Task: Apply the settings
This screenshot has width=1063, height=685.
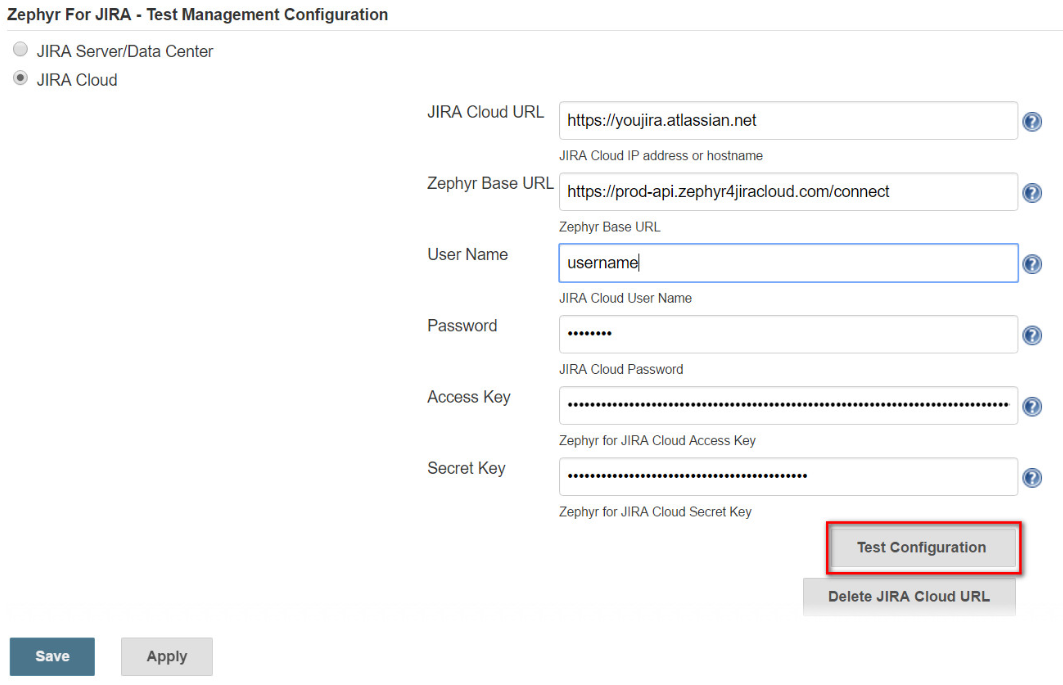Action: pyautogui.click(x=167, y=657)
